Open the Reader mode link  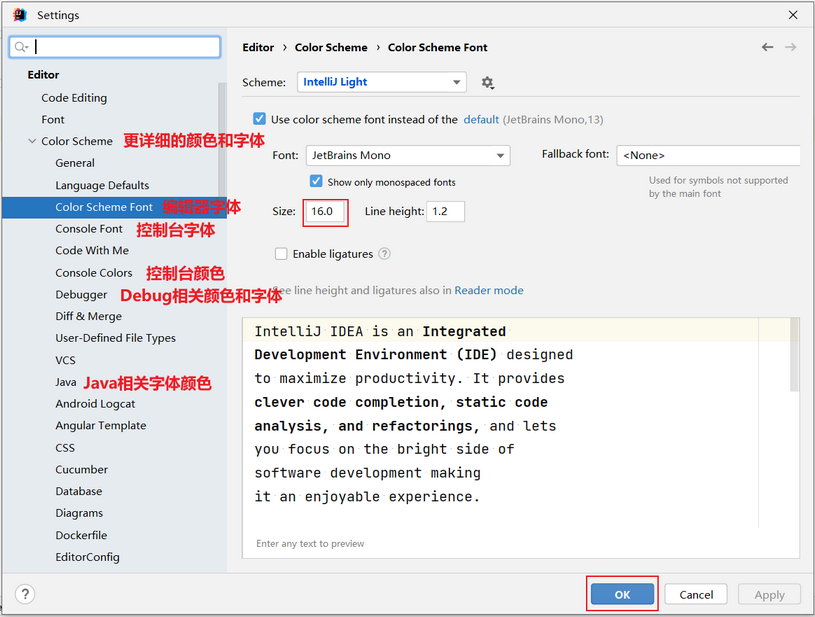coord(489,290)
